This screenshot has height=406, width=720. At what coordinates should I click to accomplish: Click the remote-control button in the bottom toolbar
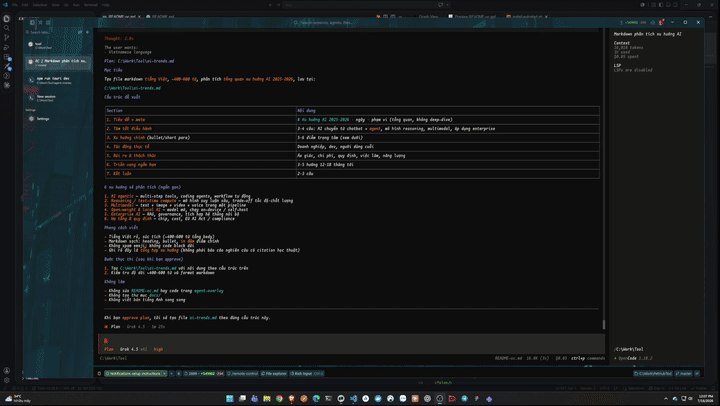[242, 373]
